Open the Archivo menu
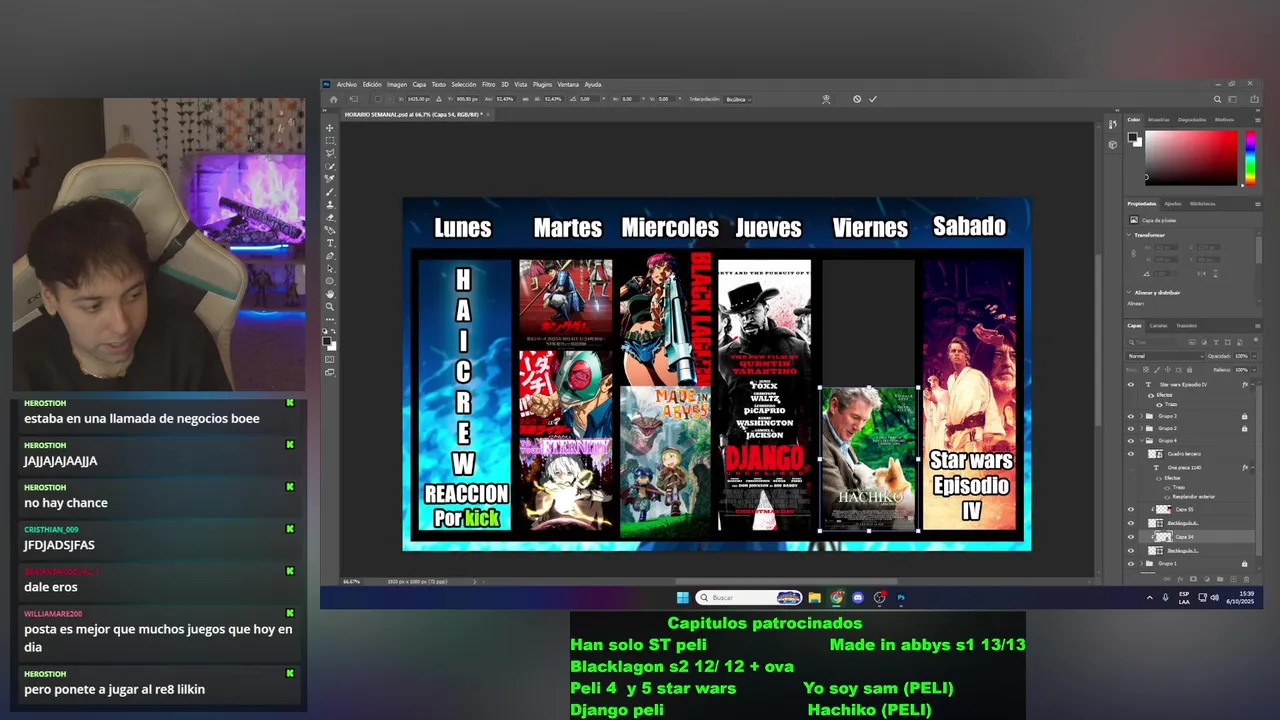 tap(347, 84)
